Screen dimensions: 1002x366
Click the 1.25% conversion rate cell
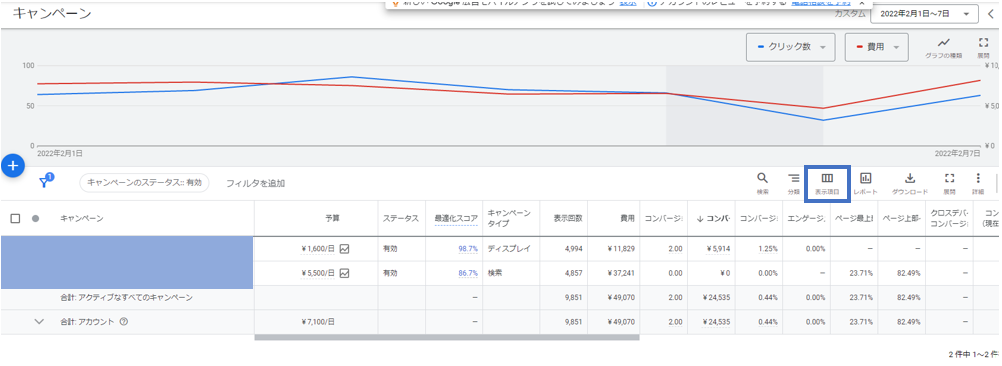[x=767, y=248]
